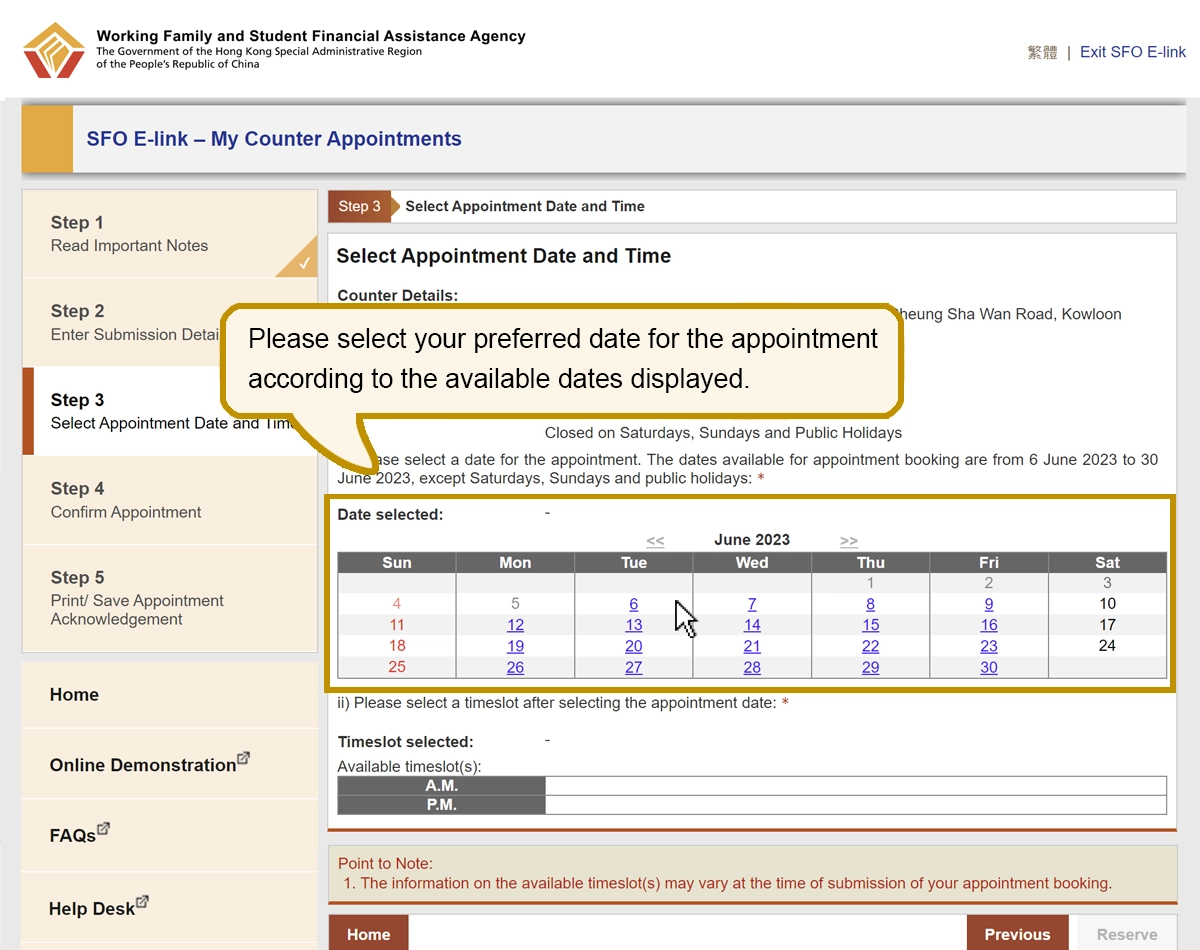Open Step 2 Enter Submission Details

pos(170,322)
